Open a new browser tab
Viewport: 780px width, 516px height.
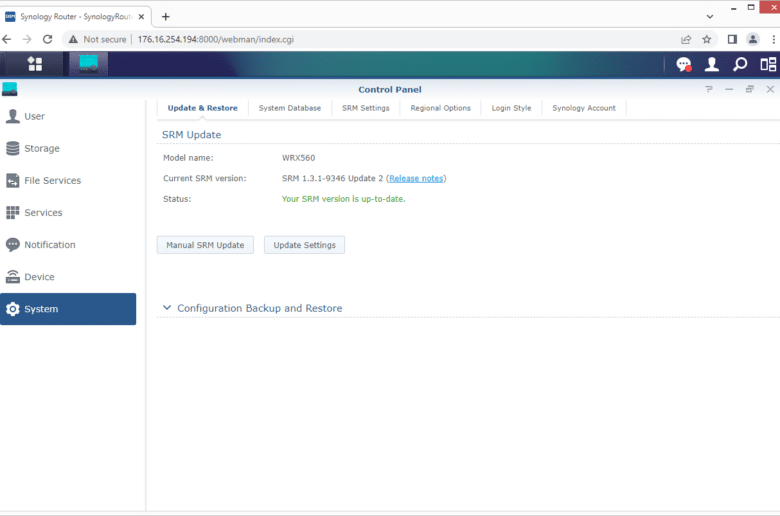click(x=166, y=16)
